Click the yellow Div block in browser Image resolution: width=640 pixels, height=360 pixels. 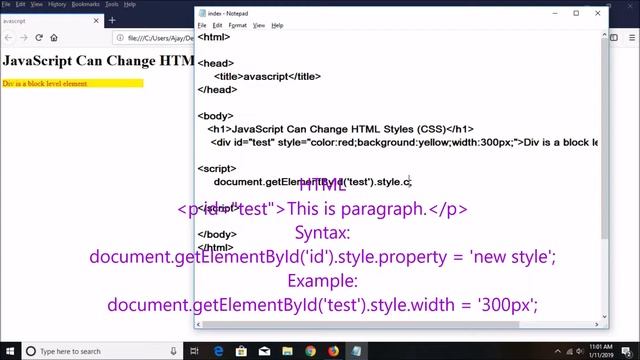[72, 83]
